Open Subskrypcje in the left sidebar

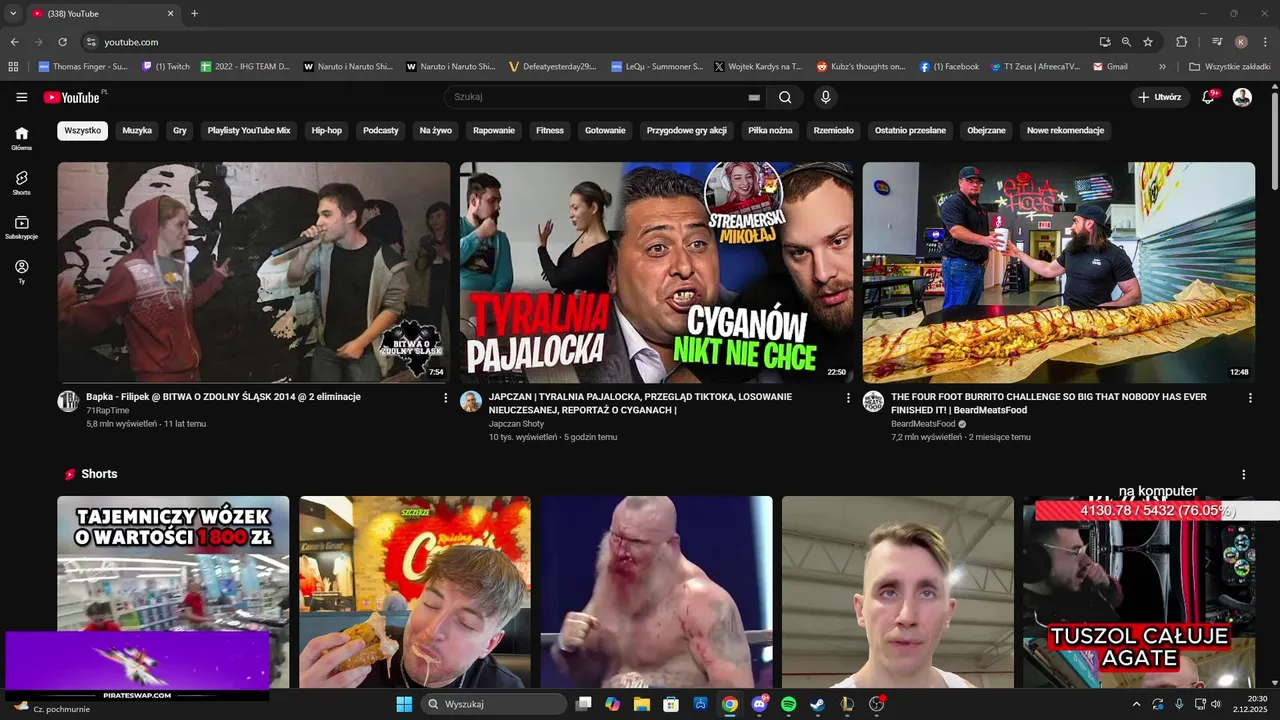(x=21, y=227)
